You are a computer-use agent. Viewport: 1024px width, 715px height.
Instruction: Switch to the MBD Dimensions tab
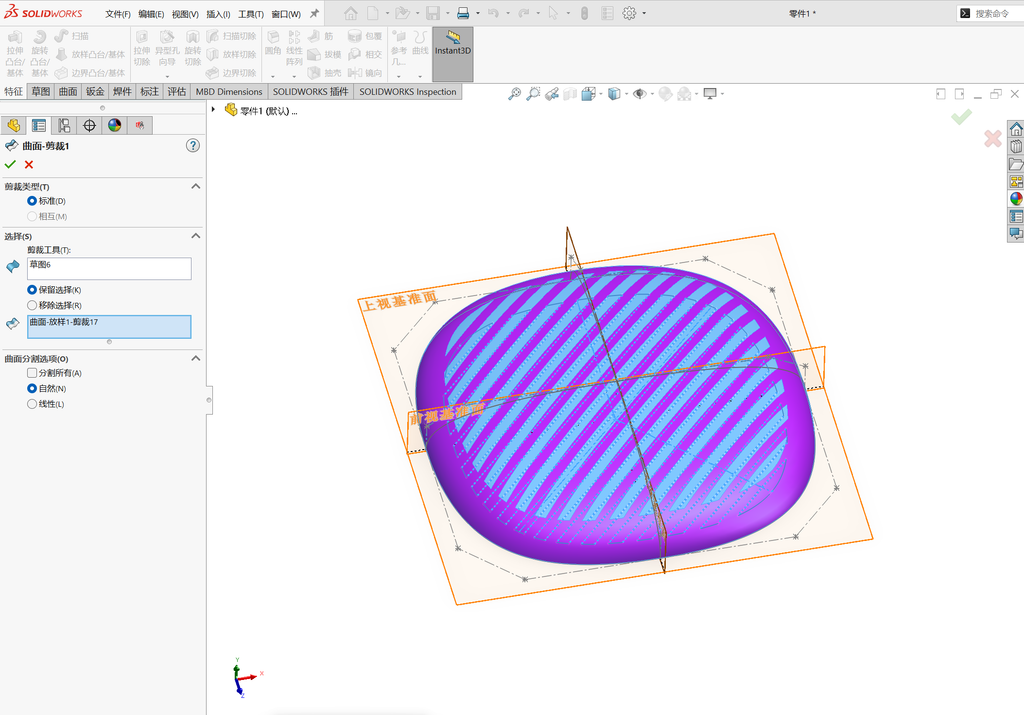point(229,92)
